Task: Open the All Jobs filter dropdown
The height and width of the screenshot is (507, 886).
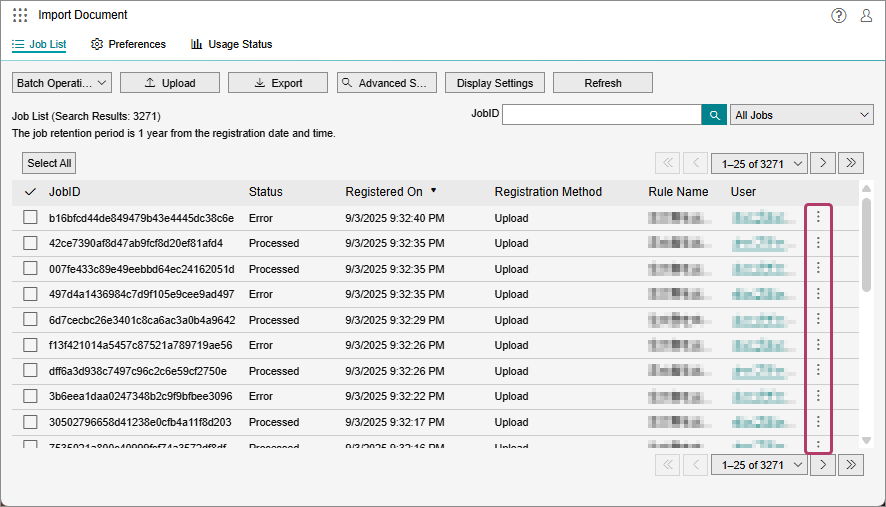Action: (x=802, y=115)
